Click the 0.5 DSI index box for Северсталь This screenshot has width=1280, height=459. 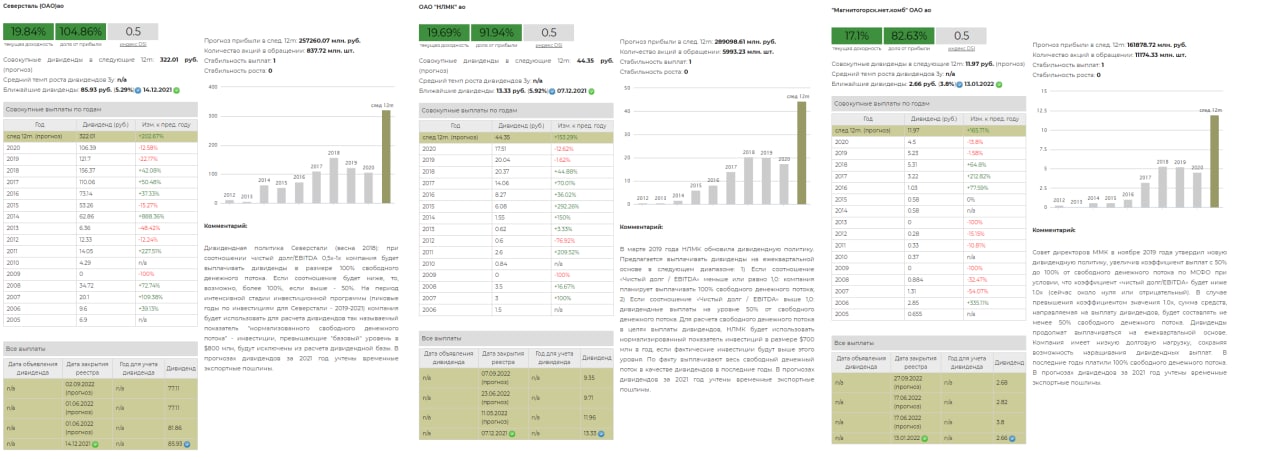133,33
